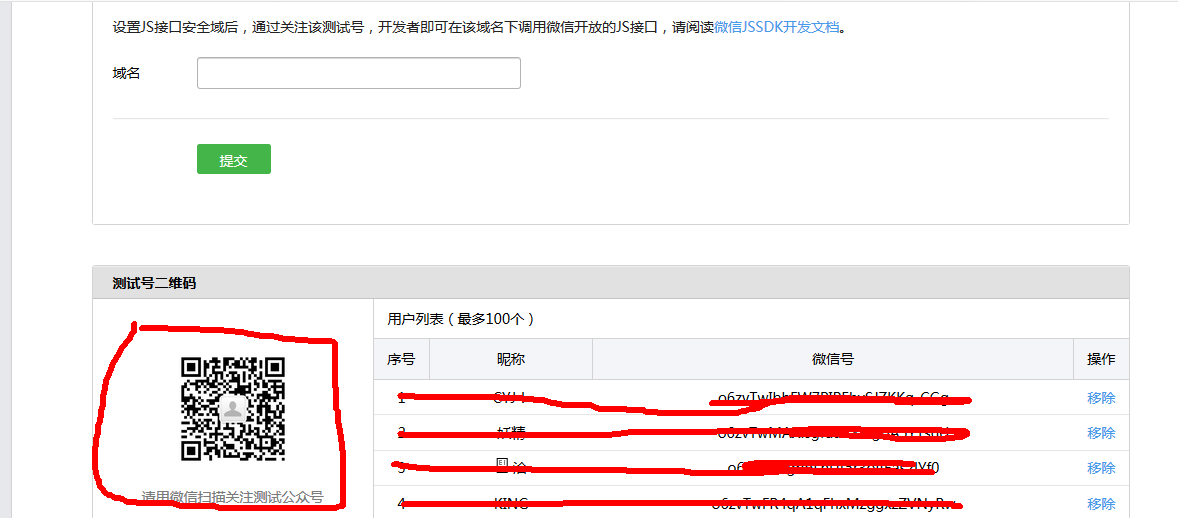Click the 序号 column header
Image resolution: width=1178 pixels, height=518 pixels.
point(401,359)
